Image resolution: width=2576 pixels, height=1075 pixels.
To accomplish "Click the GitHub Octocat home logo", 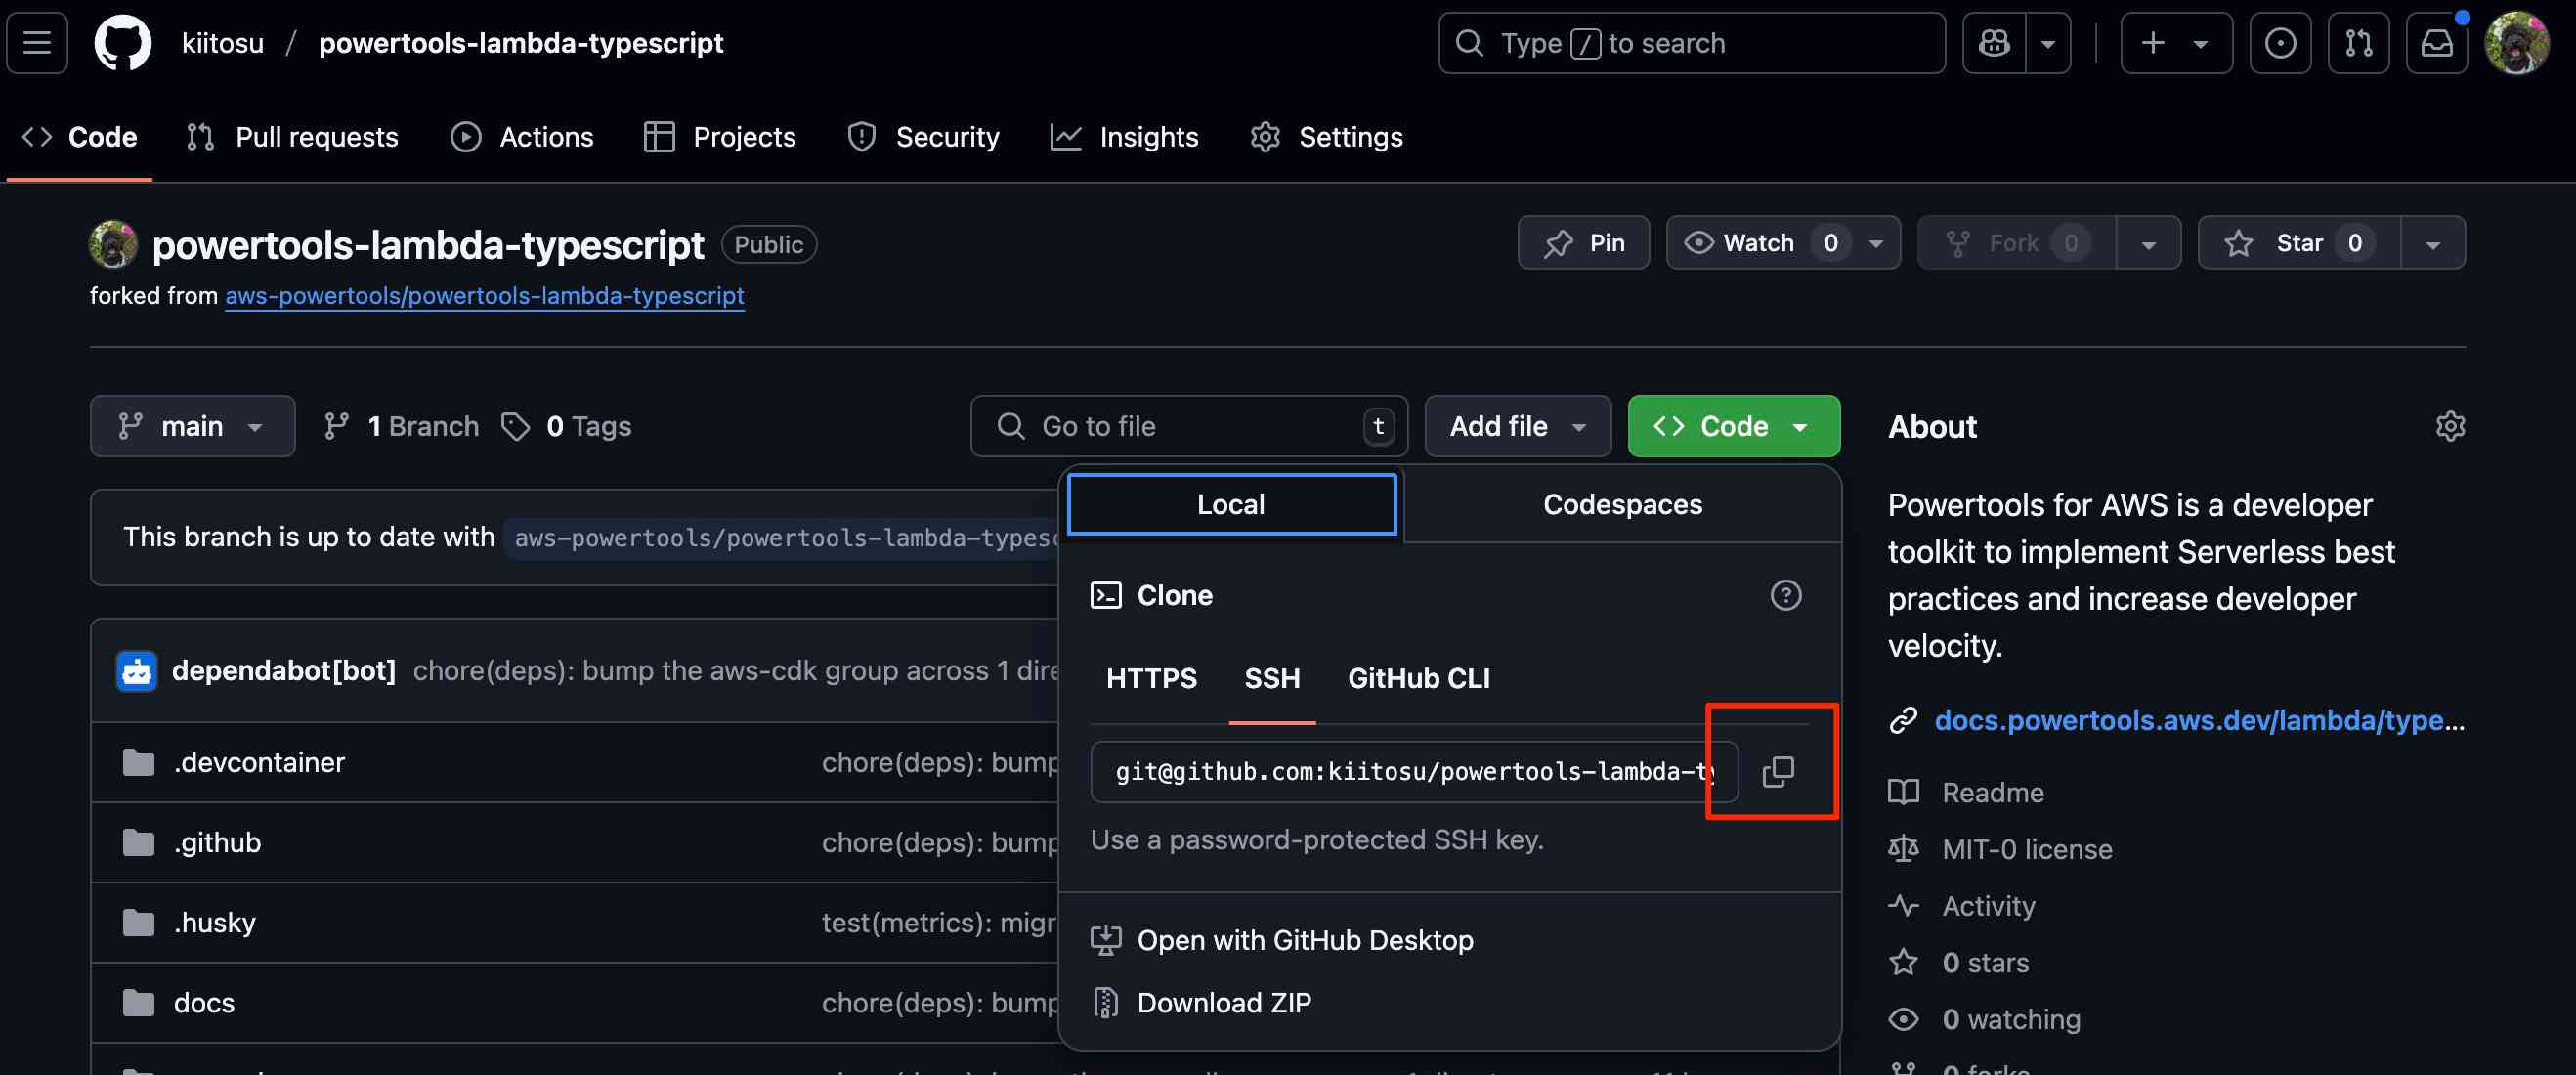I will tap(122, 43).
